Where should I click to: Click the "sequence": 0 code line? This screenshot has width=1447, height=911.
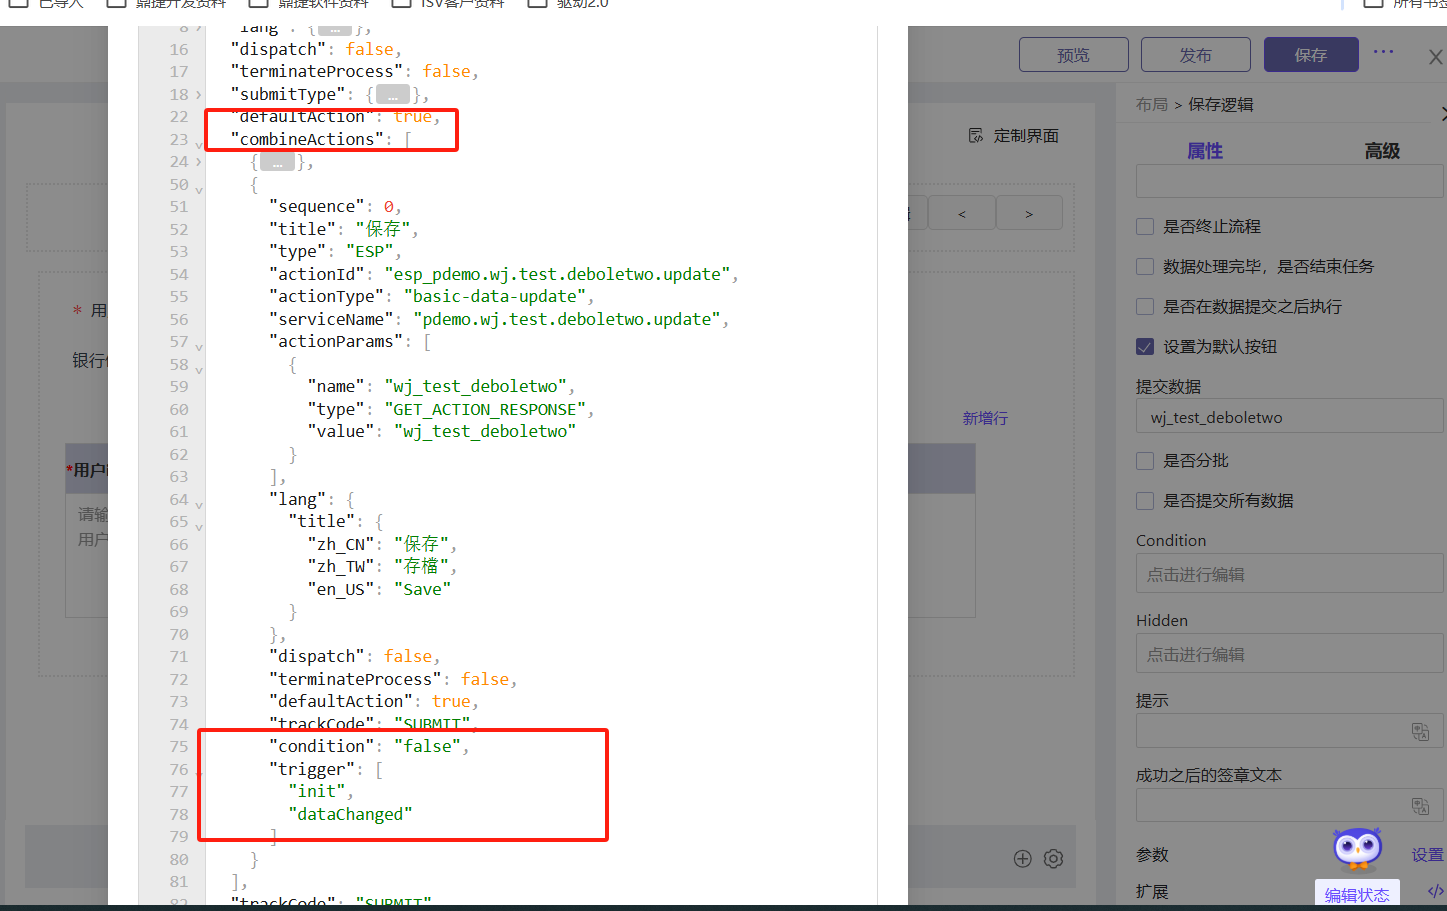pos(334,206)
